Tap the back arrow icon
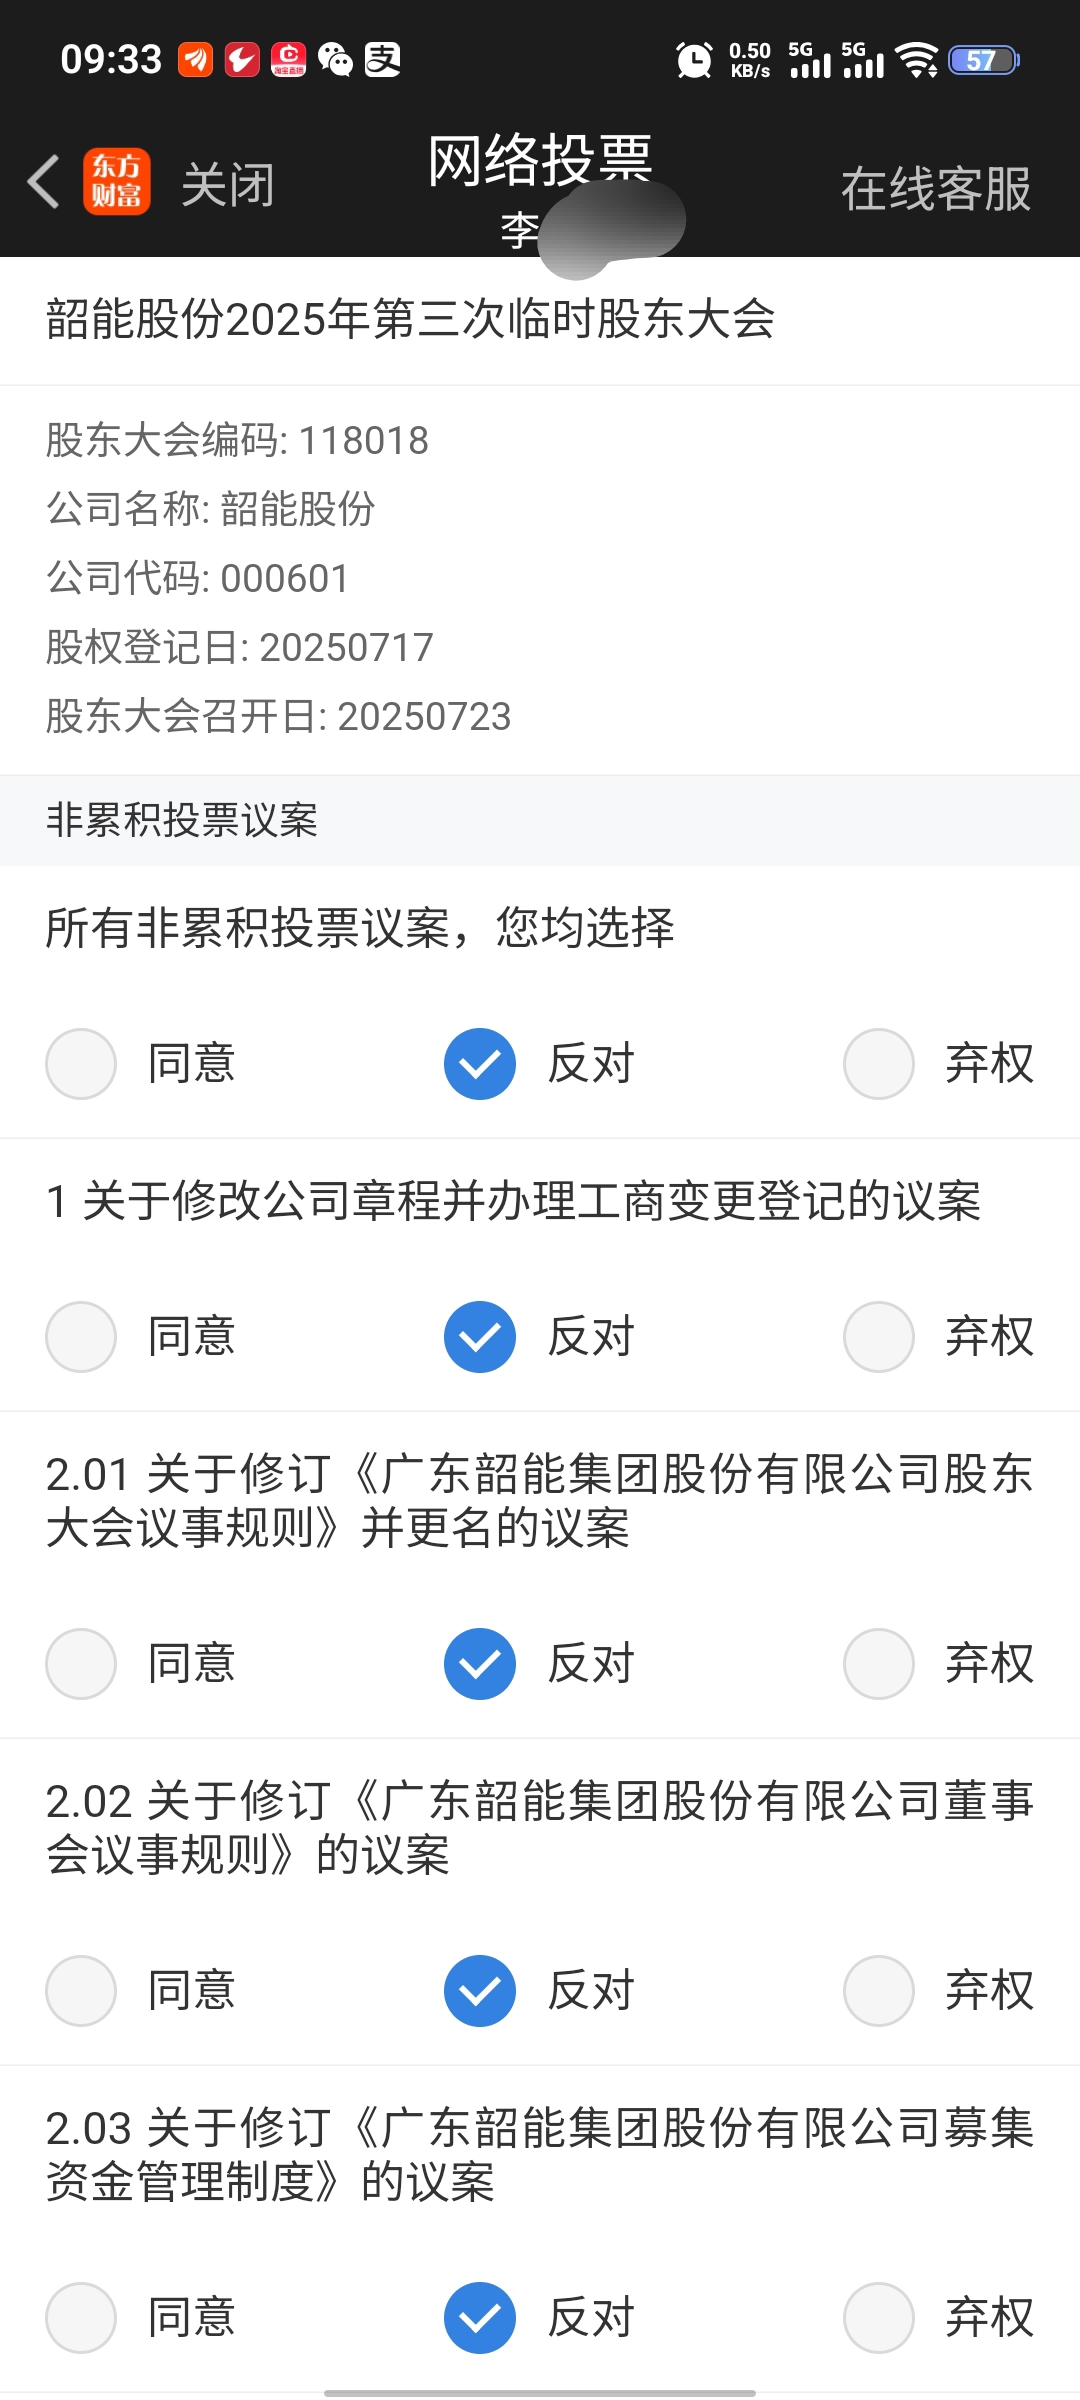This screenshot has width=1080, height=2400. click(x=43, y=182)
